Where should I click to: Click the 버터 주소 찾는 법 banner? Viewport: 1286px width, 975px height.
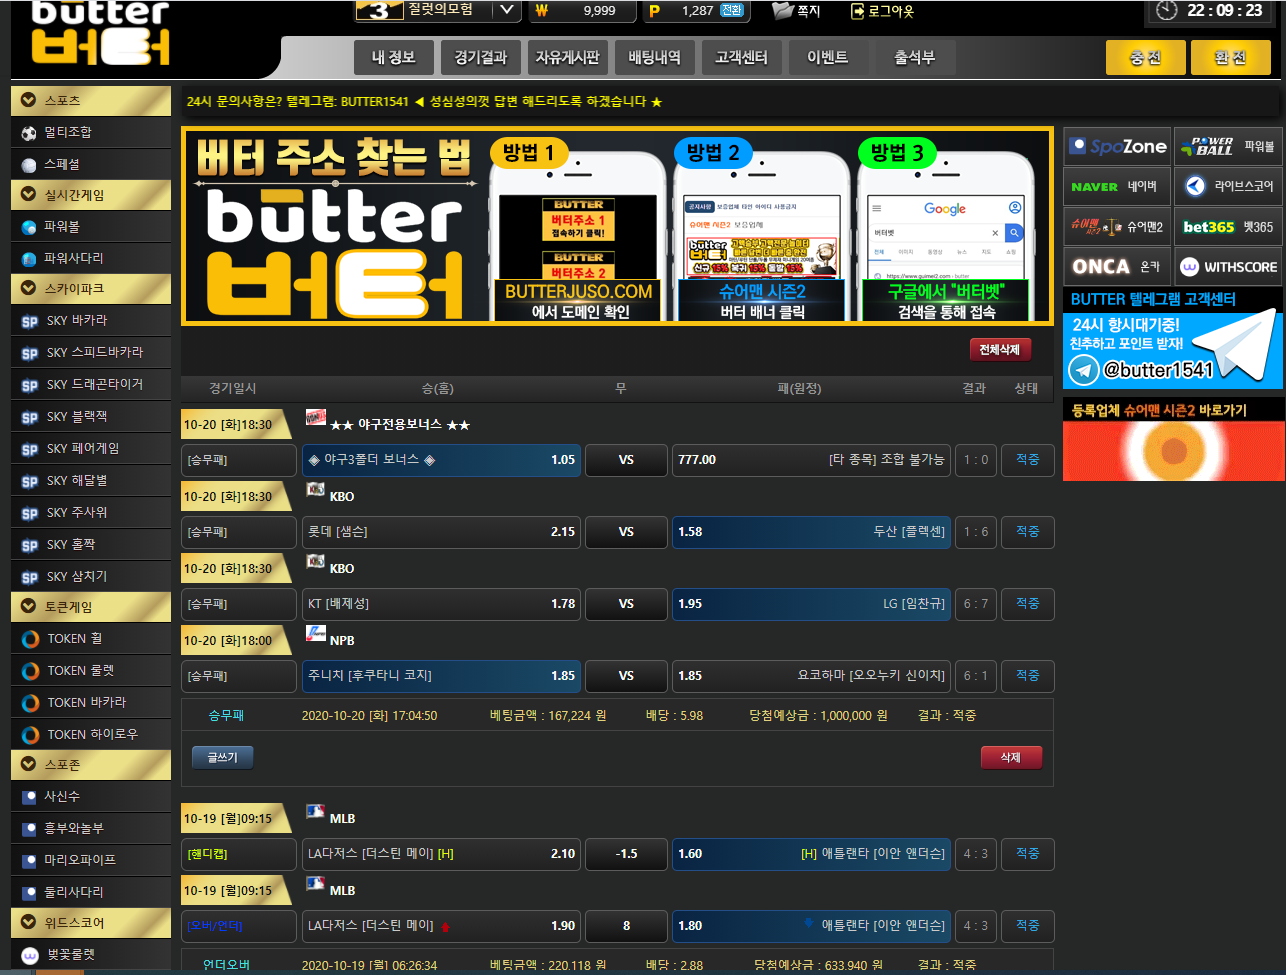click(616, 226)
